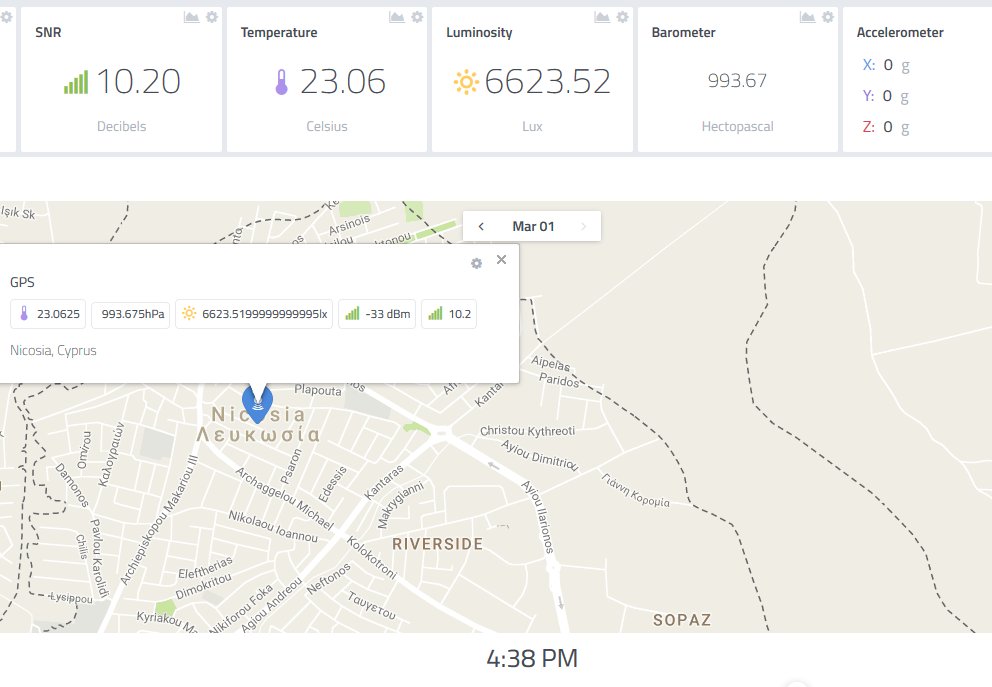Click the Accelerometer Z value
This screenshot has height=687, width=992.
888,127
